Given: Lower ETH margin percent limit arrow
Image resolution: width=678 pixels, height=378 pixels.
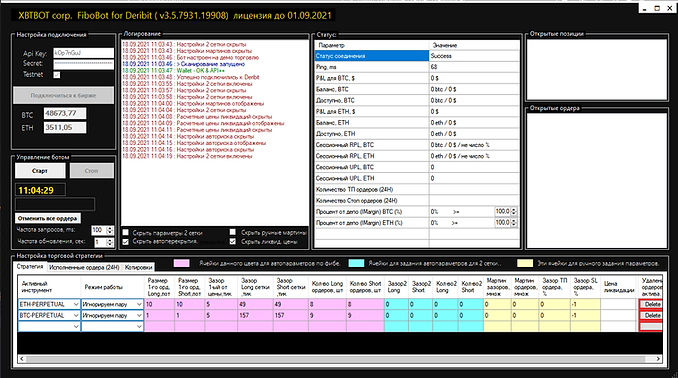Looking at the screenshot, I should pos(514,224).
